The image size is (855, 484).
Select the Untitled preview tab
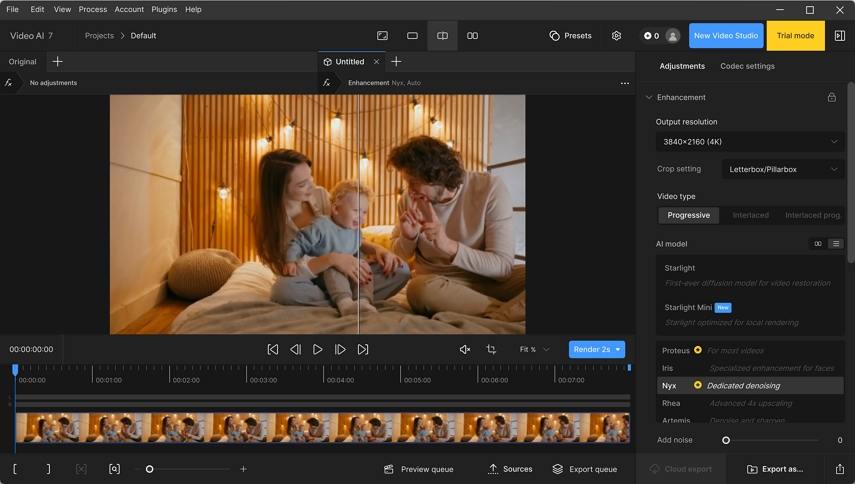click(x=350, y=62)
